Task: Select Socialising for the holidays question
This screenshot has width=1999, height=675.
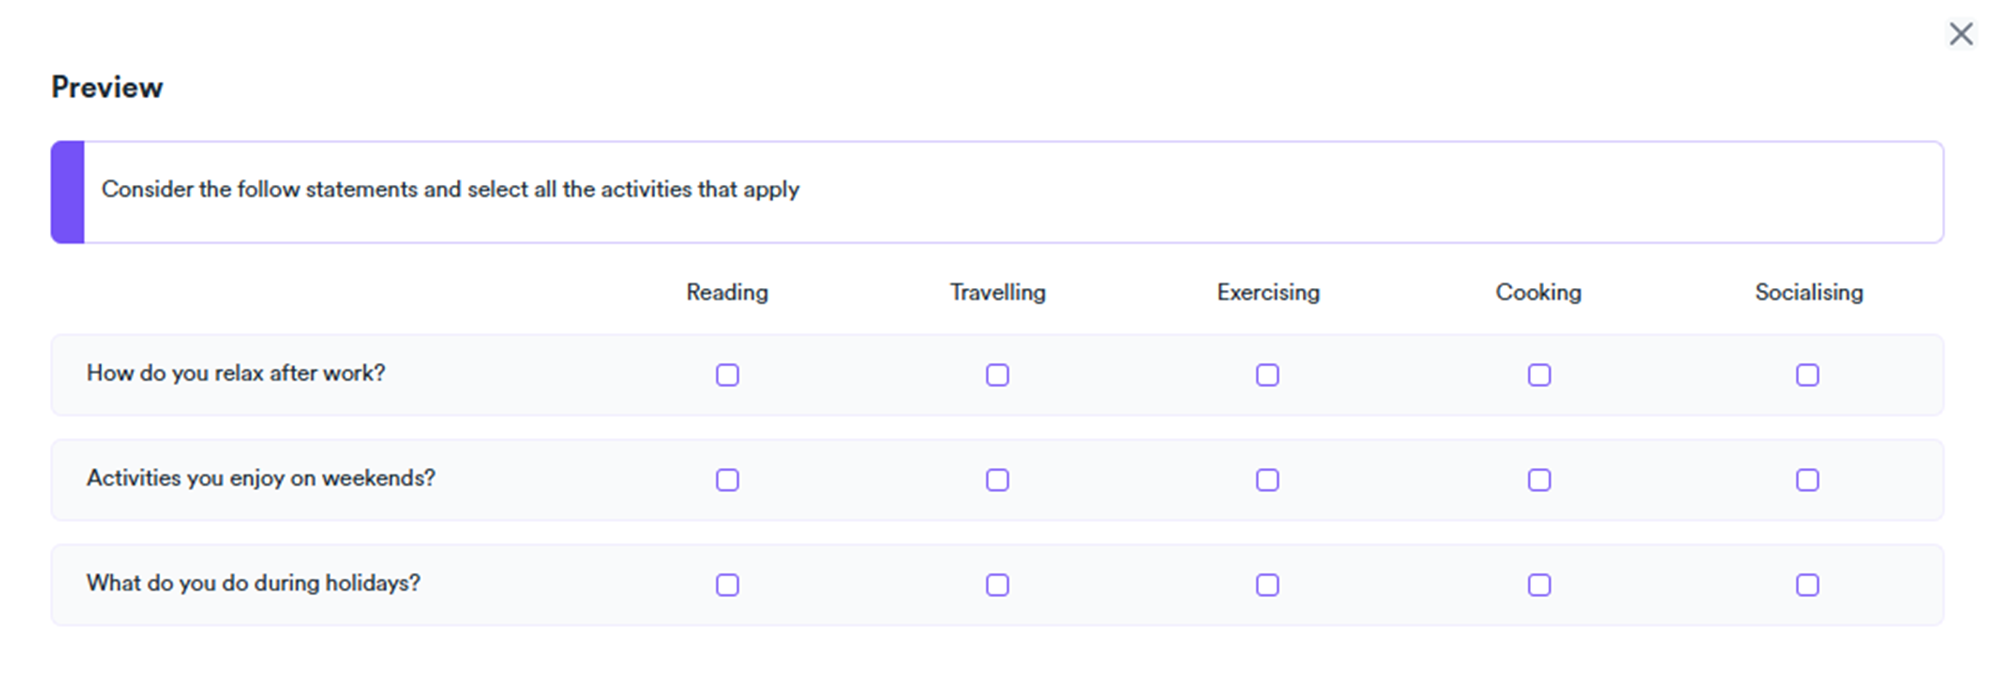Action: point(1807,585)
